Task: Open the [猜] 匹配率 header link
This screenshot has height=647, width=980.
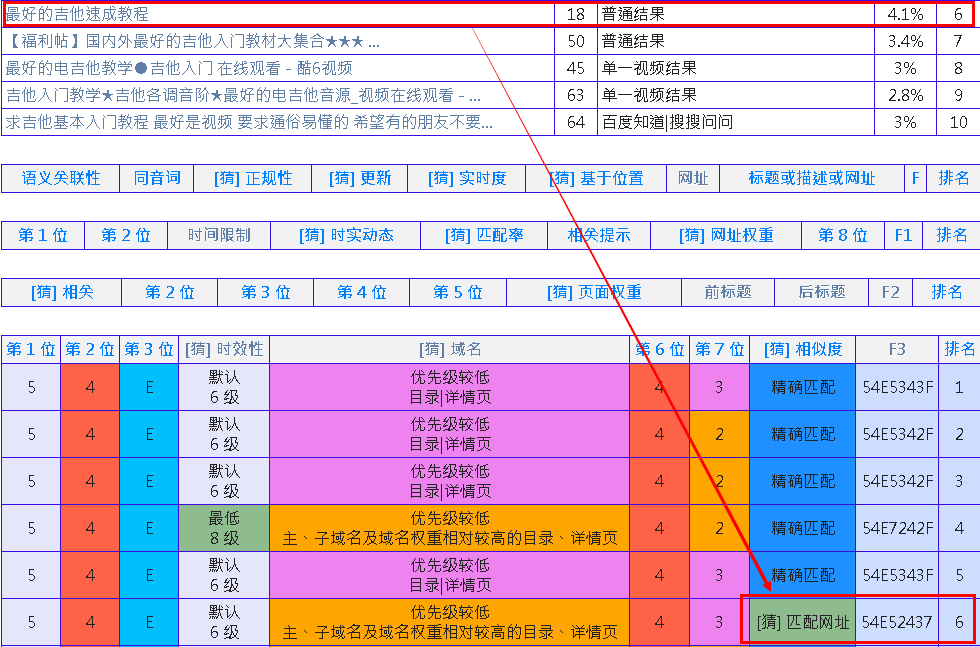Action: pyautogui.click(x=484, y=235)
